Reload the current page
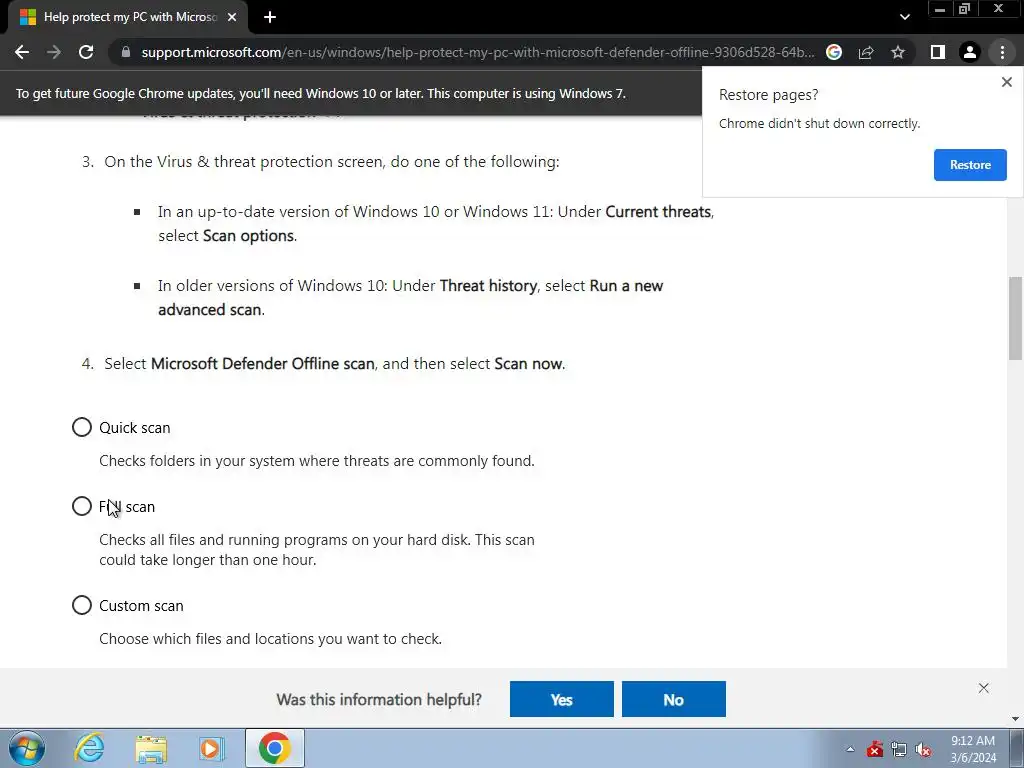1024x768 pixels. [x=86, y=52]
